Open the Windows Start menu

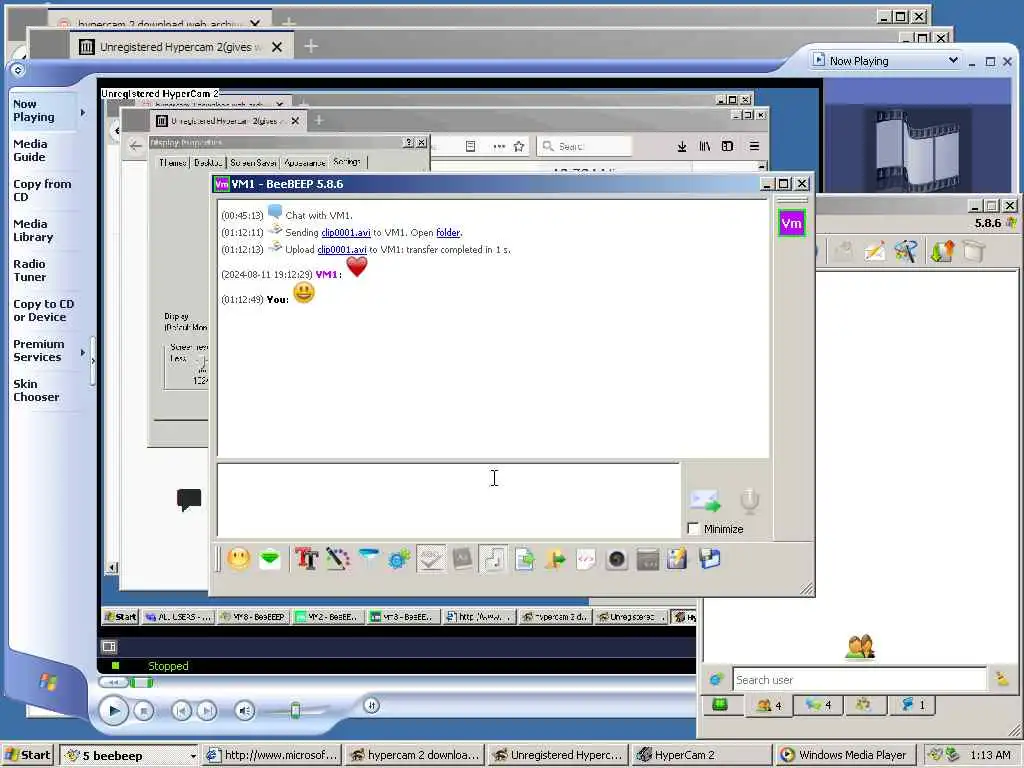(x=27, y=755)
